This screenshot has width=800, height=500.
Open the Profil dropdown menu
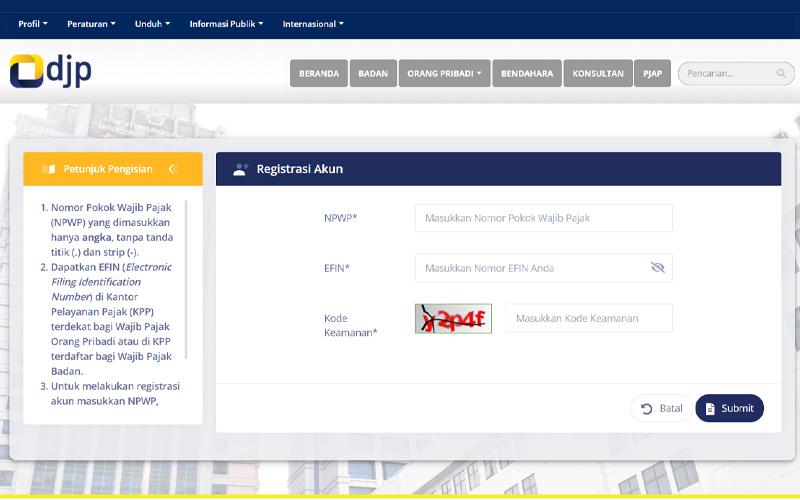tap(33, 23)
